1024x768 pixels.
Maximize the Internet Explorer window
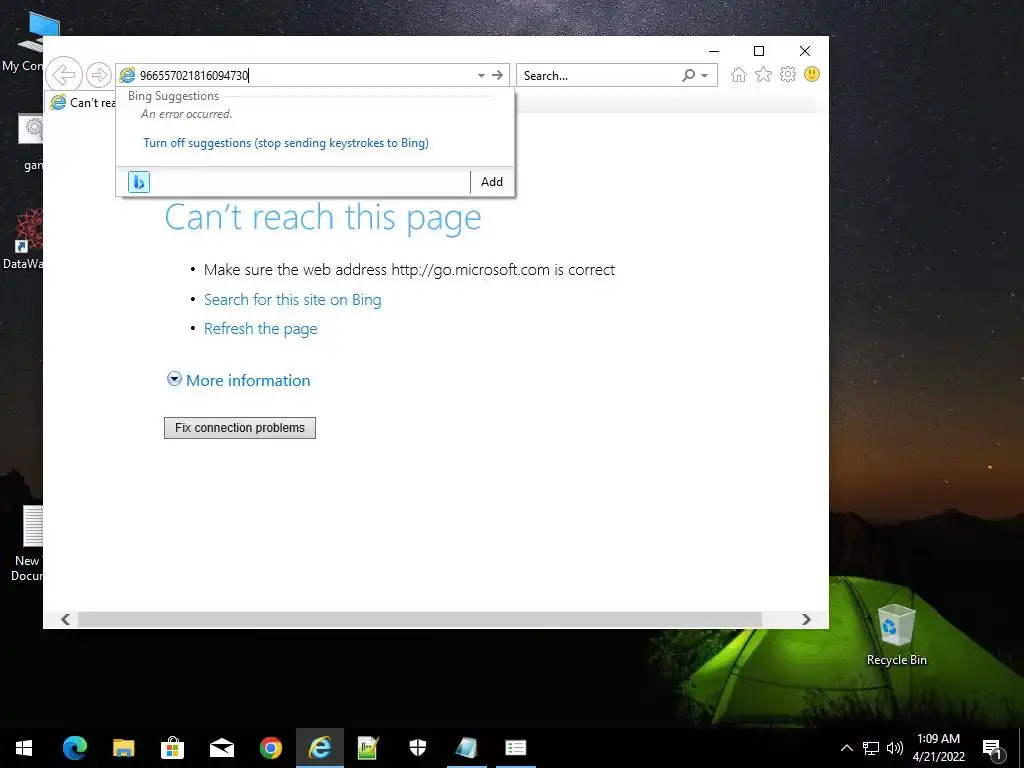(759, 51)
